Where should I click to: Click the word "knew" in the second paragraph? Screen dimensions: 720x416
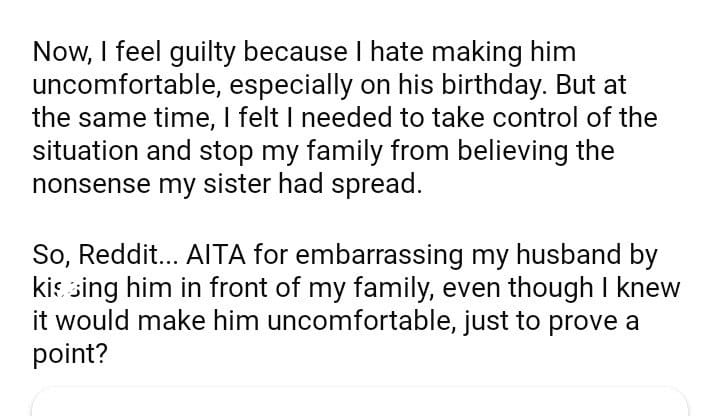coord(652,288)
